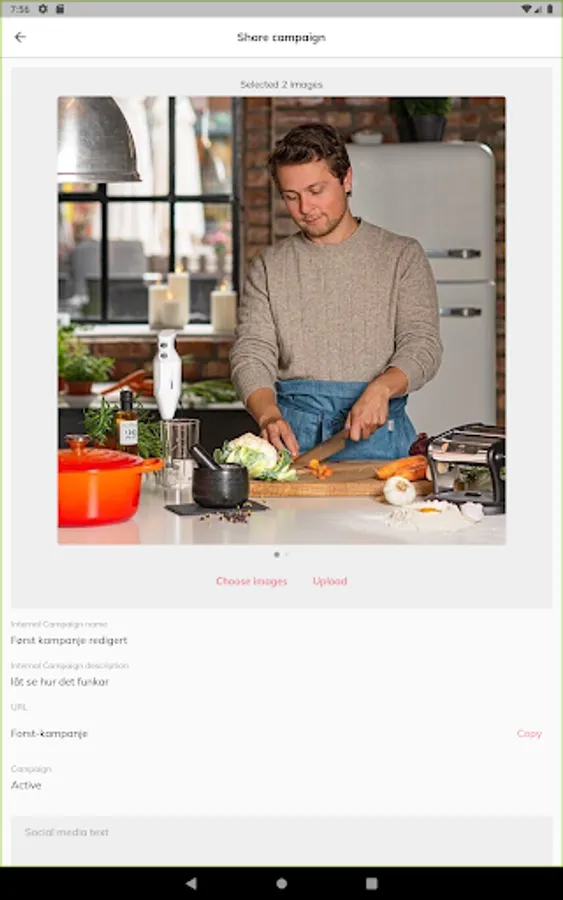Focus the Social media text box

tap(281, 841)
